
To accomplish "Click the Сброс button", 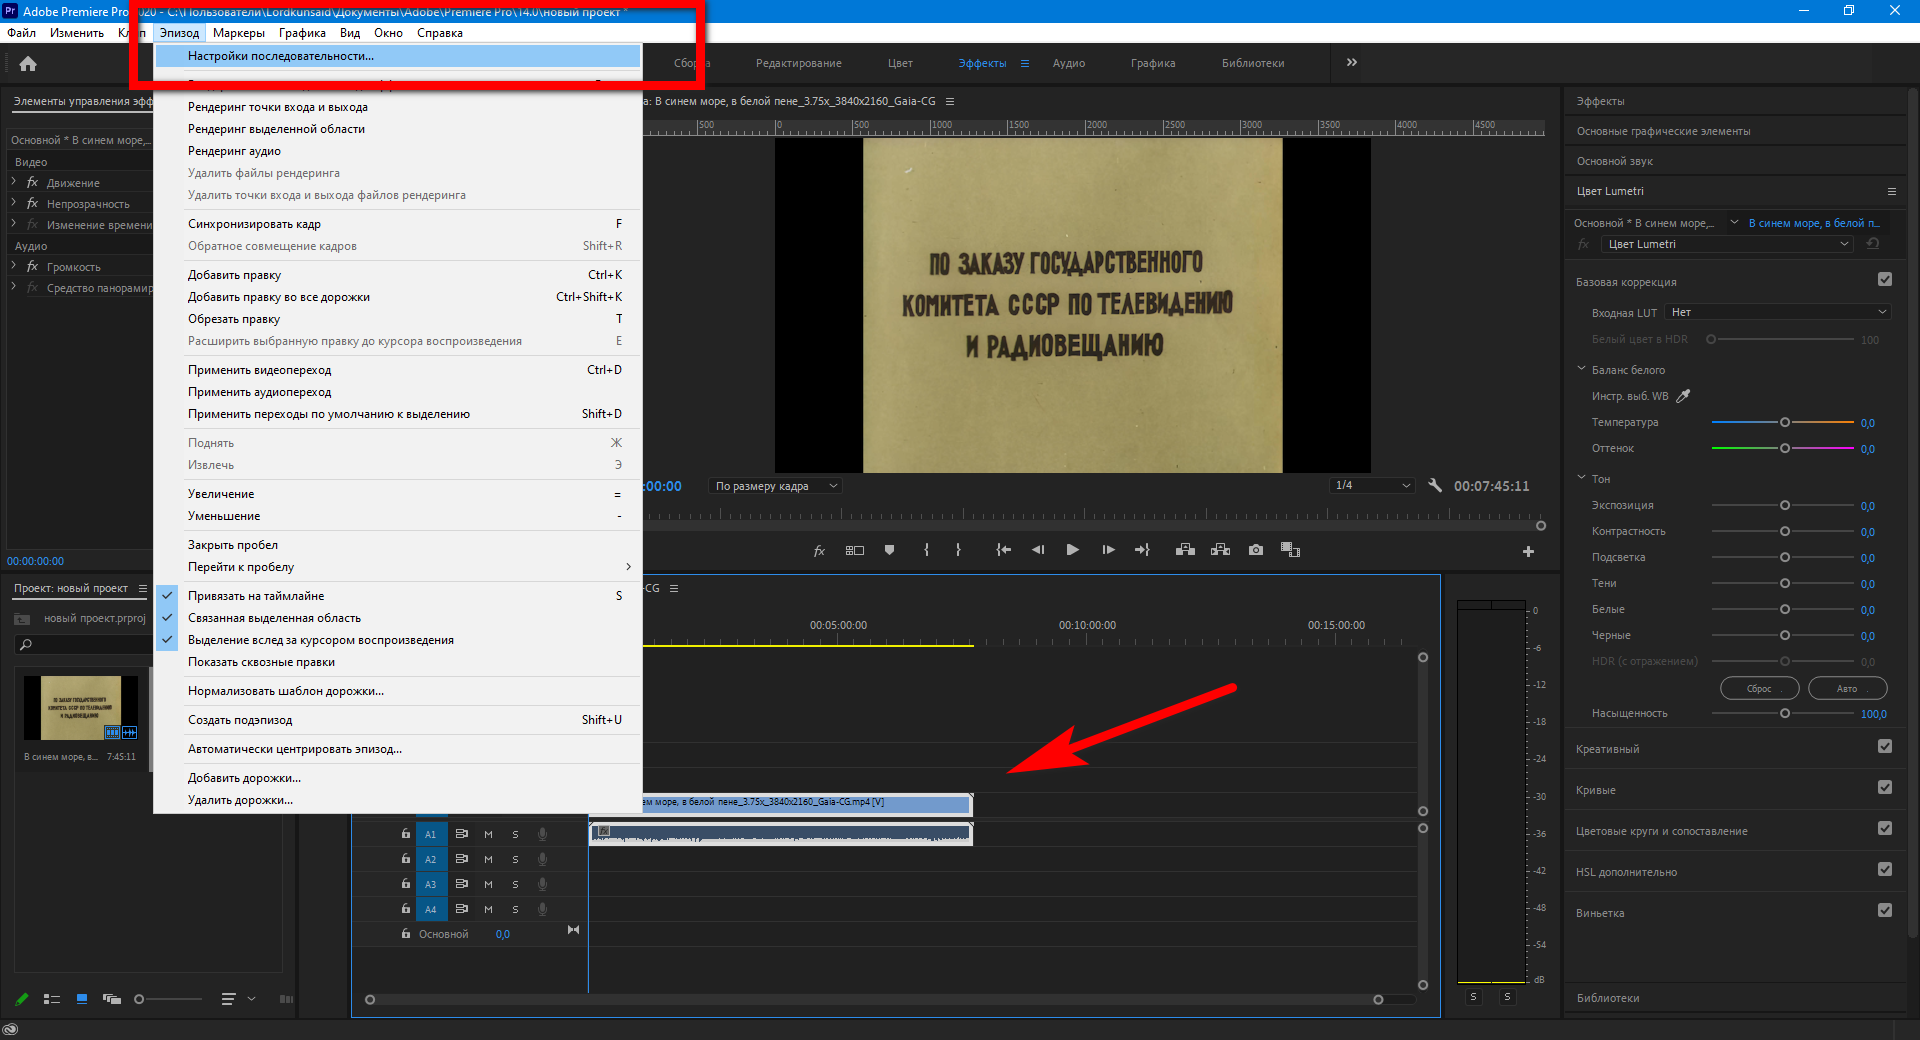I will [1759, 688].
